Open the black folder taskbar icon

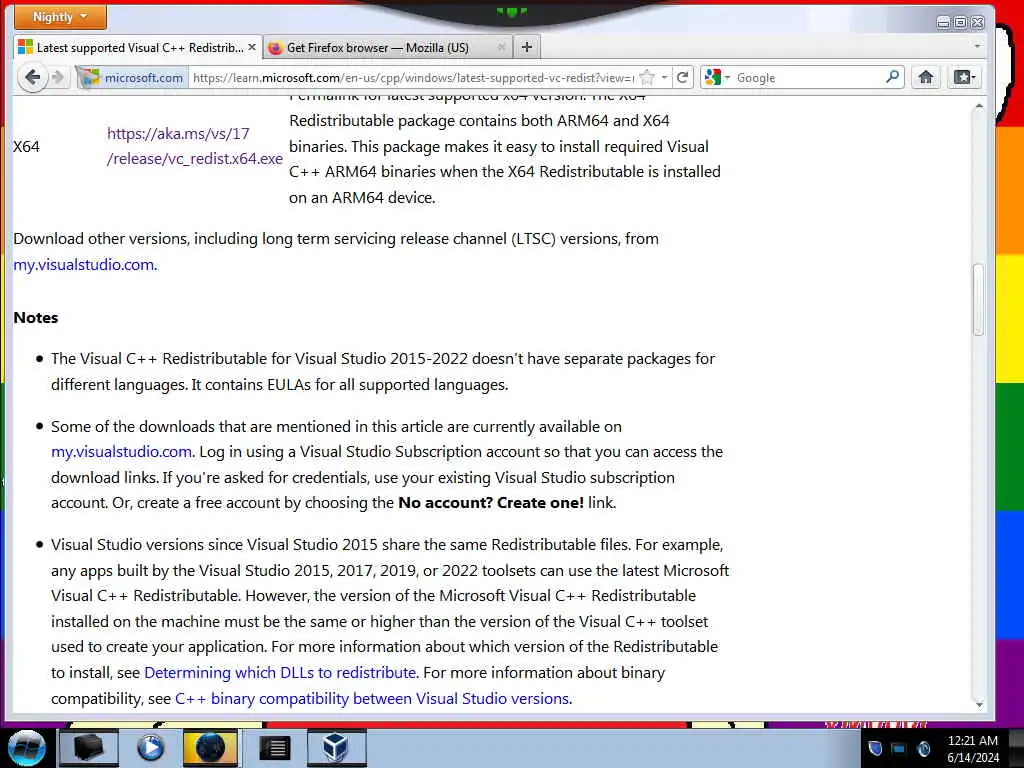[88, 748]
